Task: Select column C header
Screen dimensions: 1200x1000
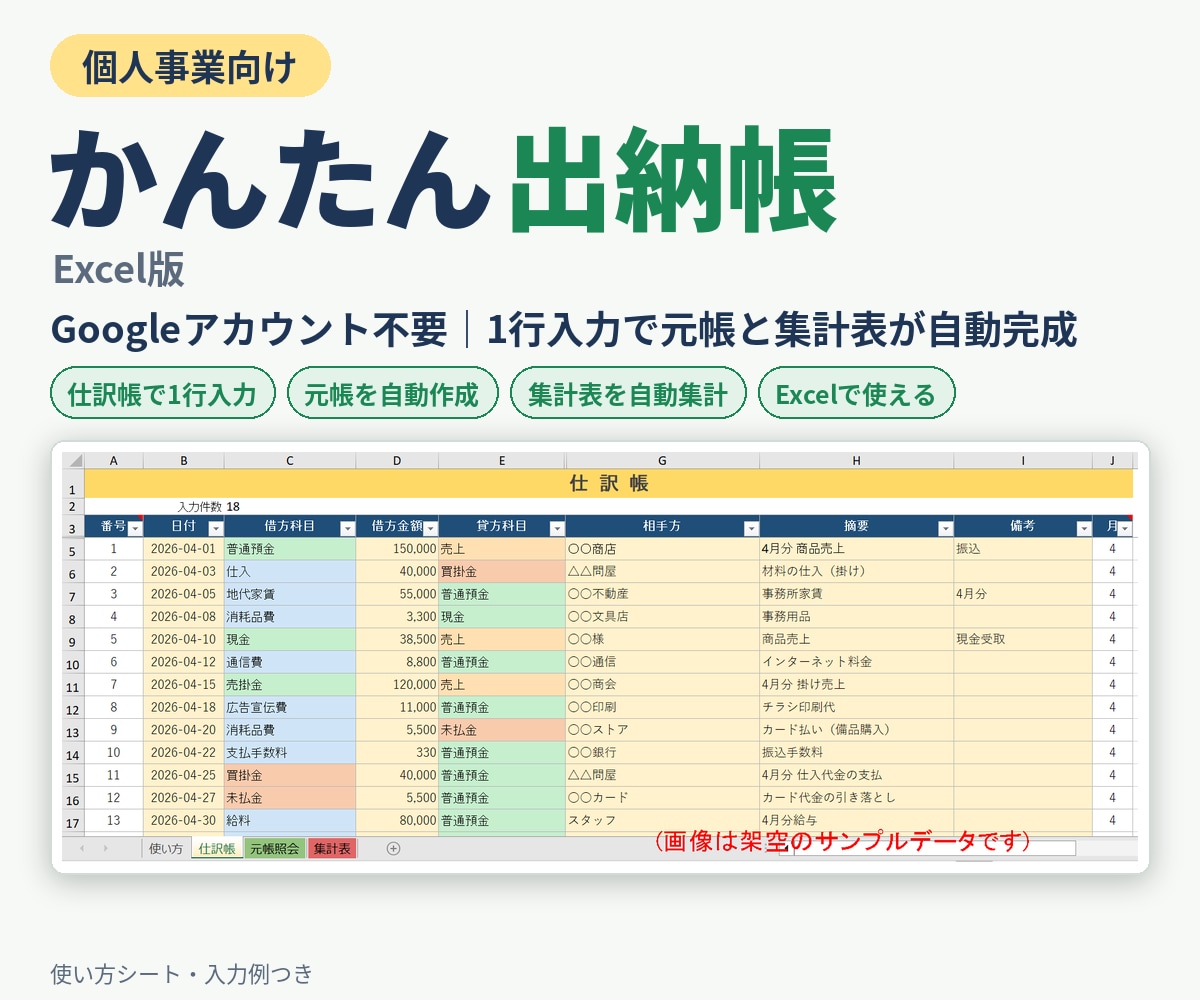Action: point(290,461)
